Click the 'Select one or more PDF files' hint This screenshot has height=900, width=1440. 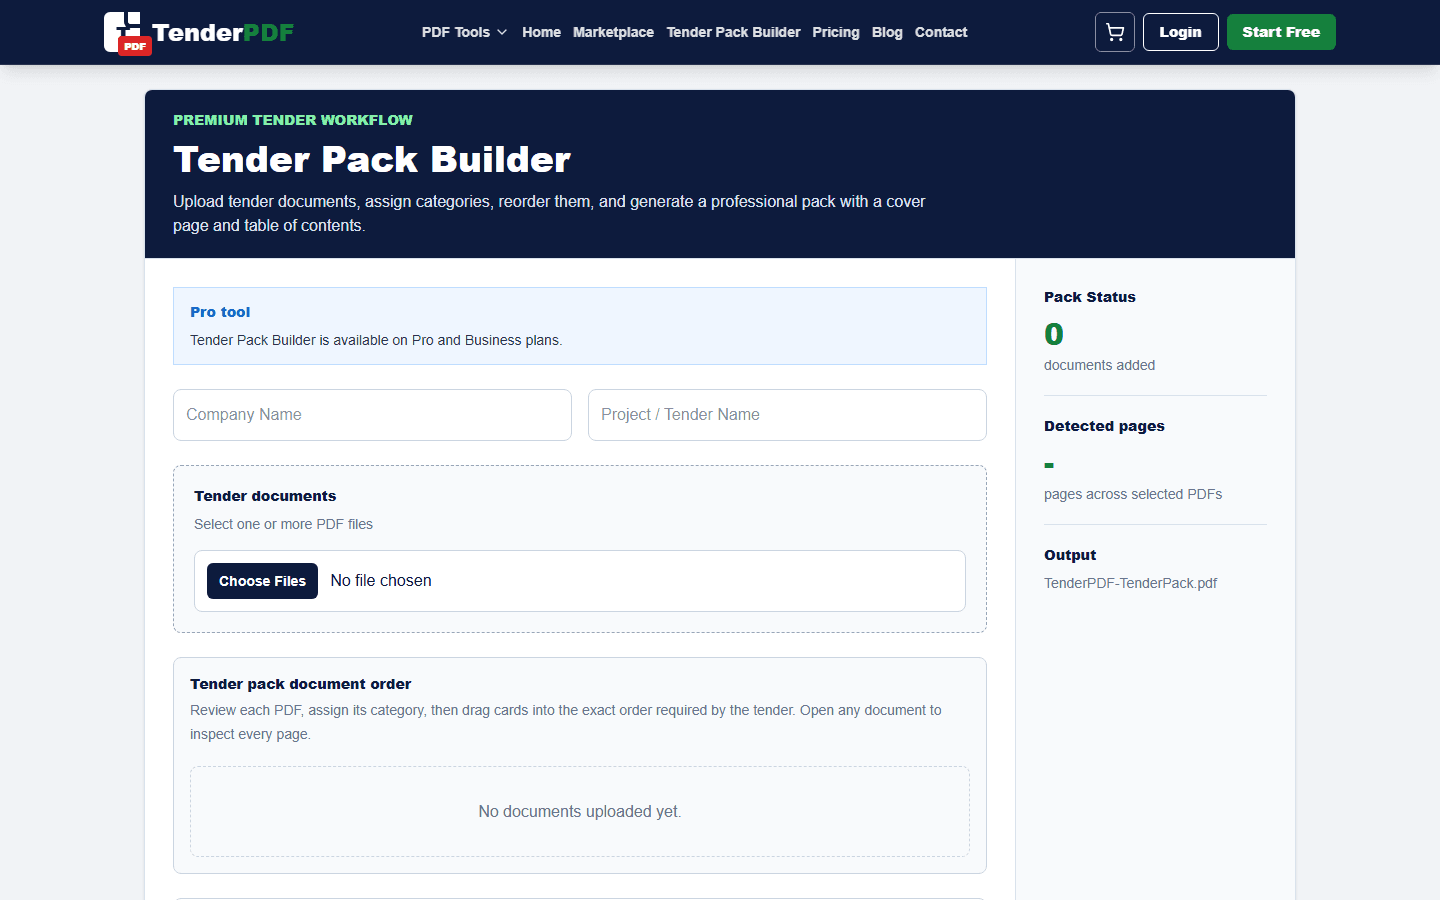[x=283, y=524]
